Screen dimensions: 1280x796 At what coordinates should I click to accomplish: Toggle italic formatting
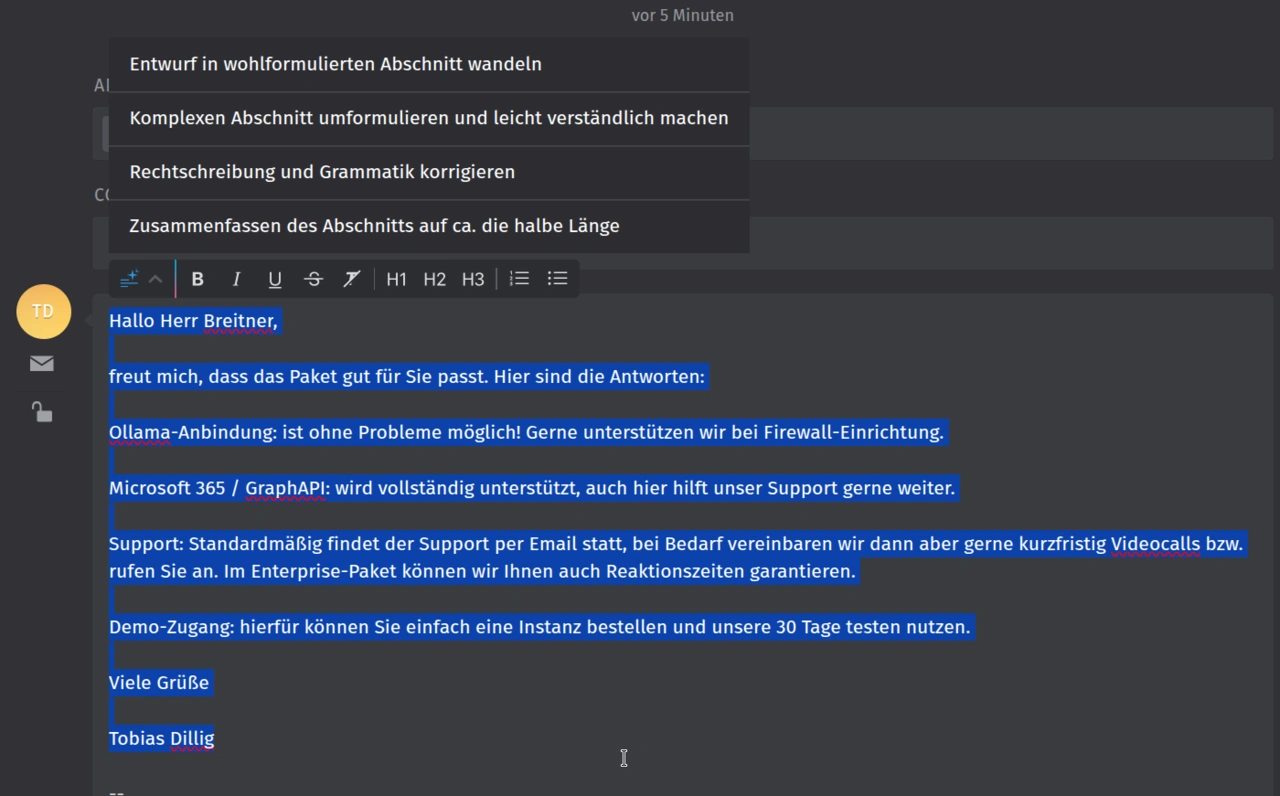click(x=236, y=279)
